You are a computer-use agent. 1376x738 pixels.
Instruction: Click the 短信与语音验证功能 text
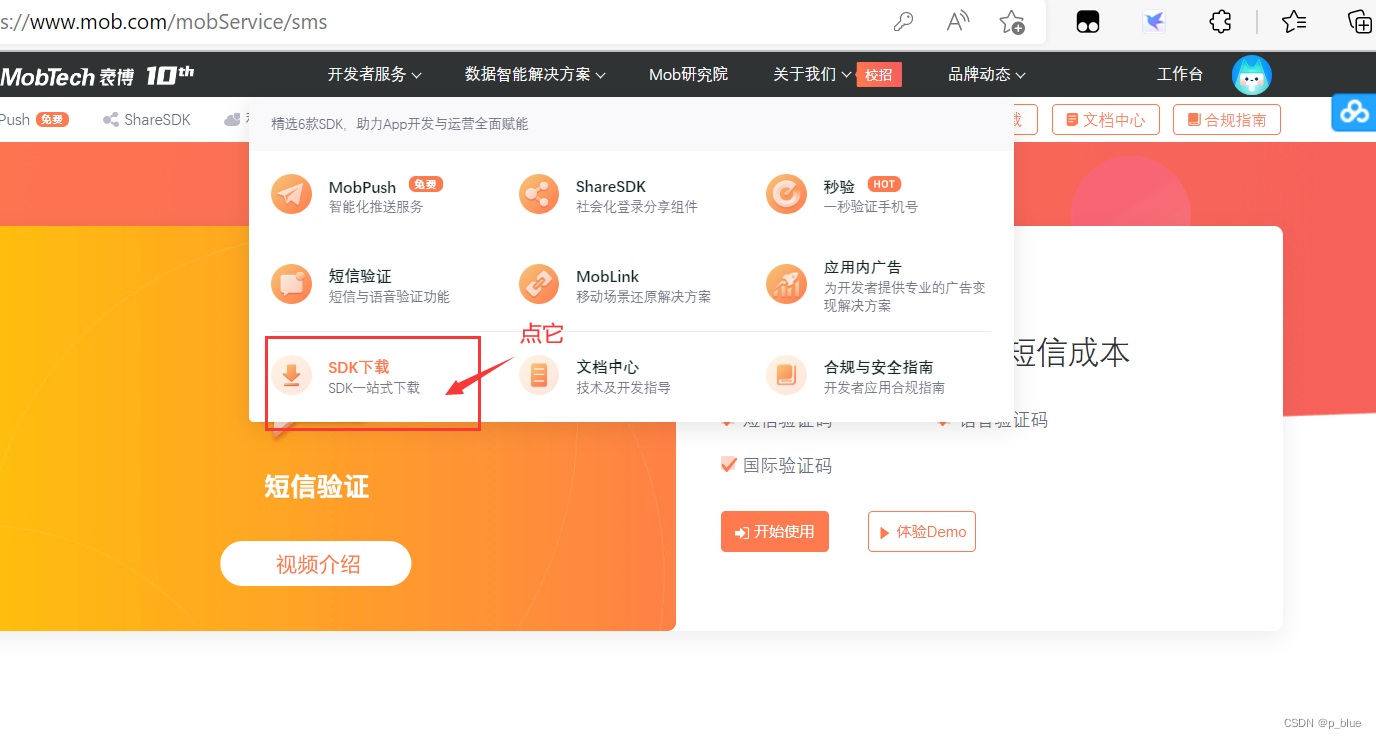click(x=389, y=297)
